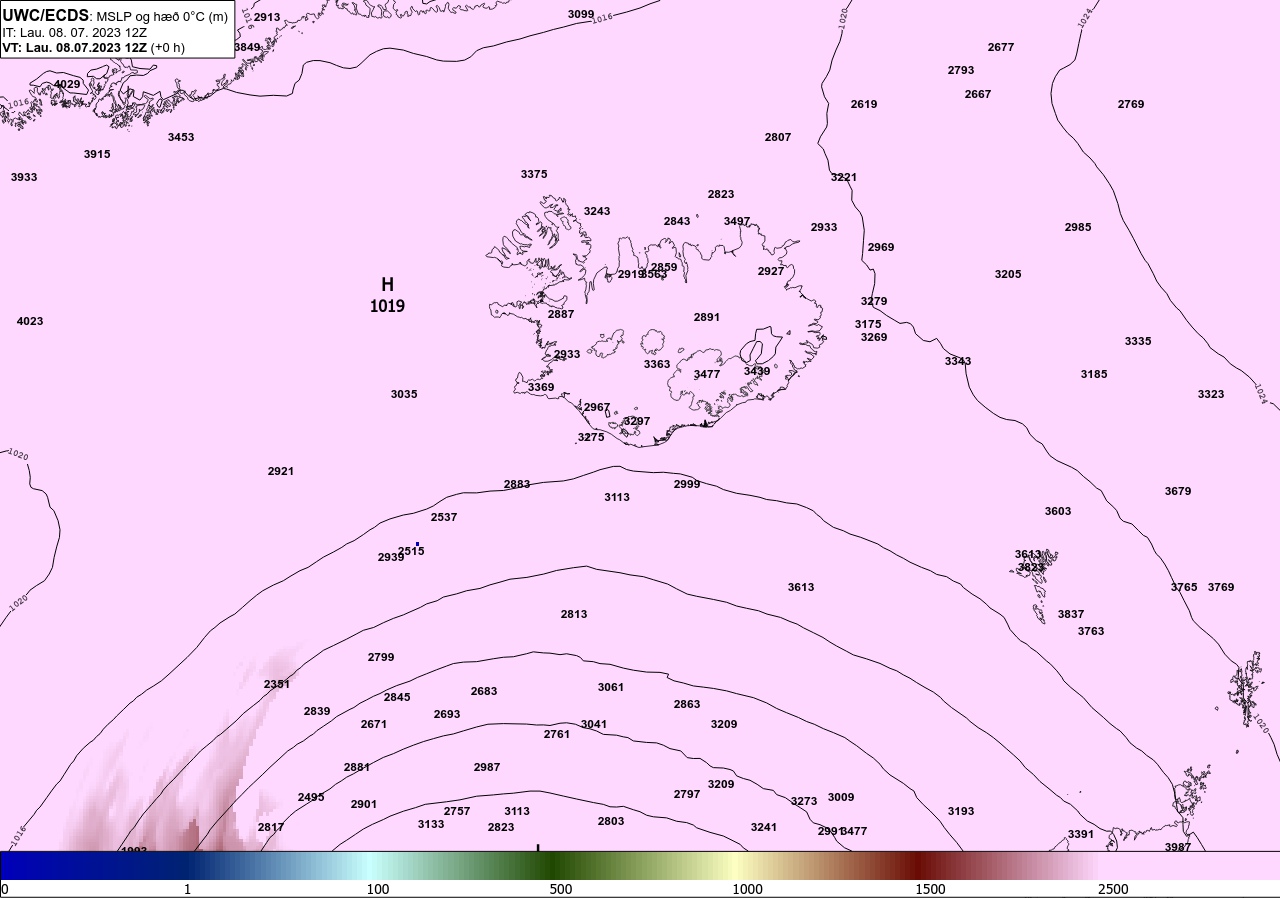Click the 3369 height value
Screen dimensions: 1280x898
tap(541, 387)
